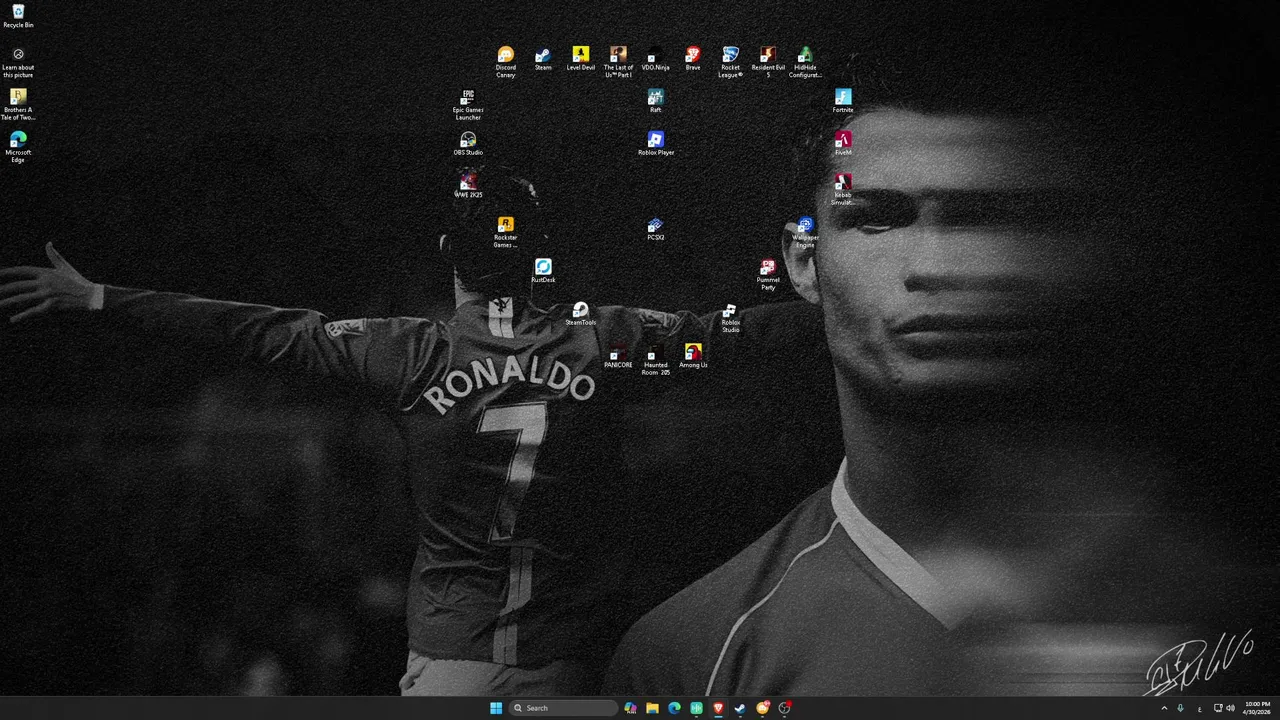This screenshot has width=1280, height=720.
Task: Select the Steam desktop shortcut
Action: coord(543,59)
